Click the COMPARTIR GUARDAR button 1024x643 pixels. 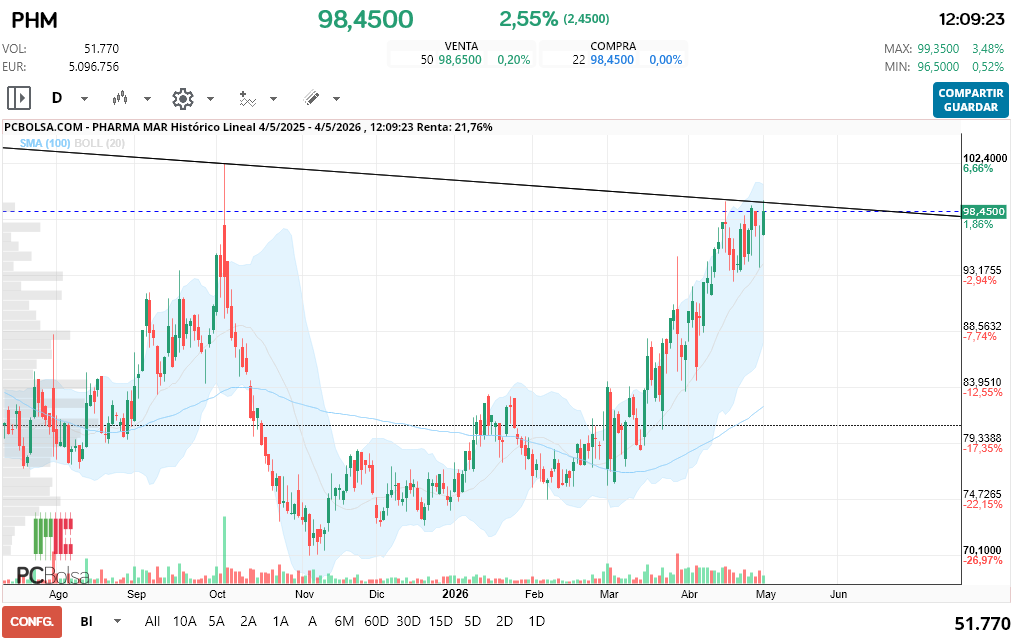tap(970, 100)
